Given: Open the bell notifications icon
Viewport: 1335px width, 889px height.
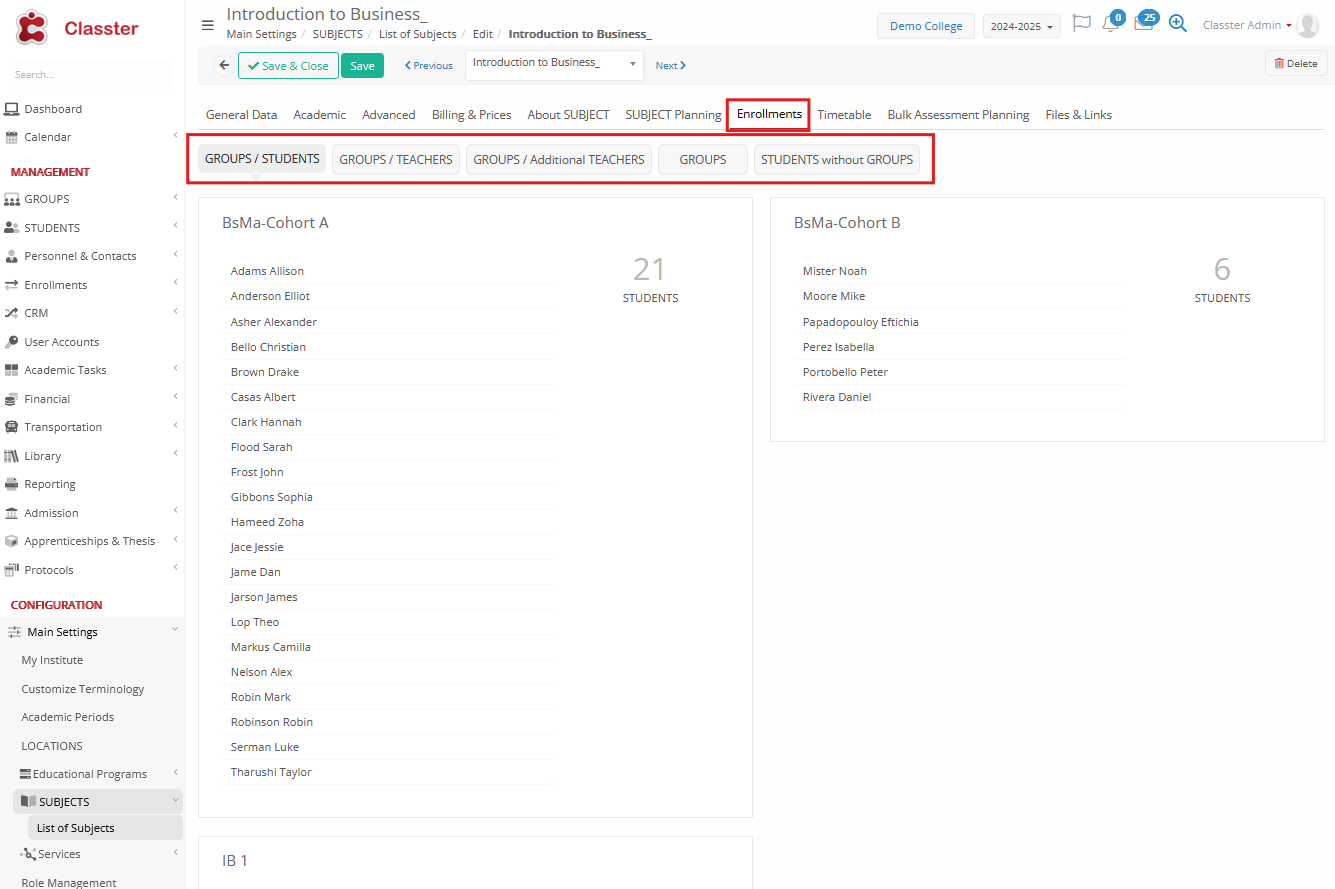Looking at the screenshot, I should [x=1110, y=24].
